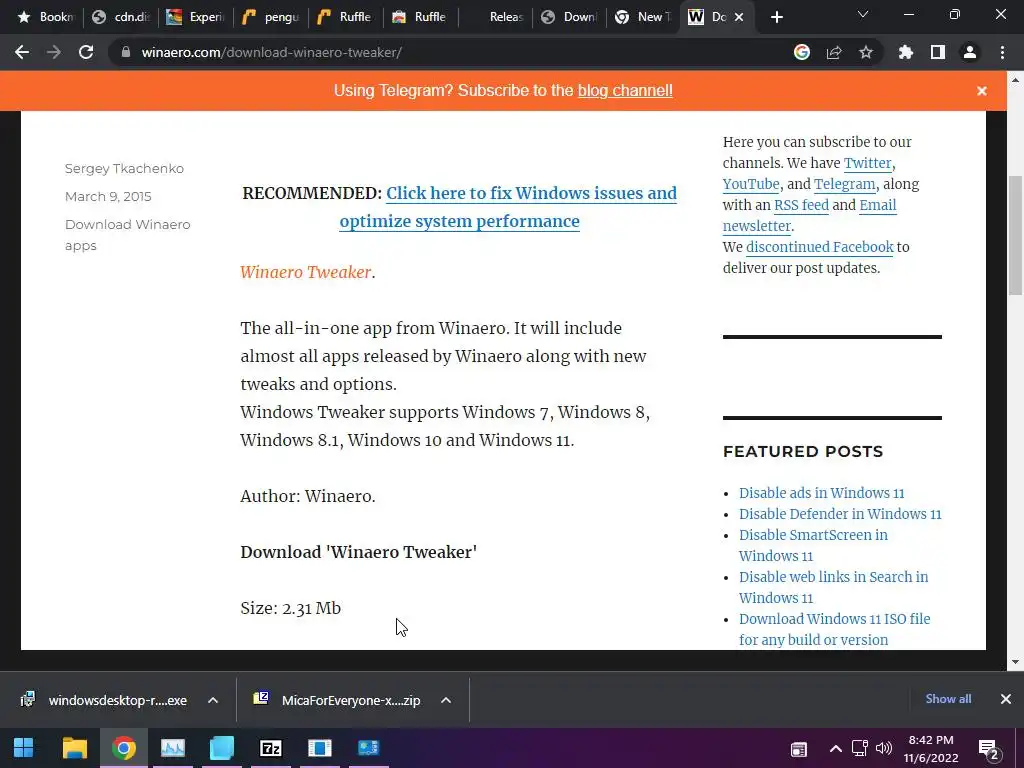This screenshot has height=768, width=1024.
Task: Switch to the pengu tab
Action: (271, 17)
